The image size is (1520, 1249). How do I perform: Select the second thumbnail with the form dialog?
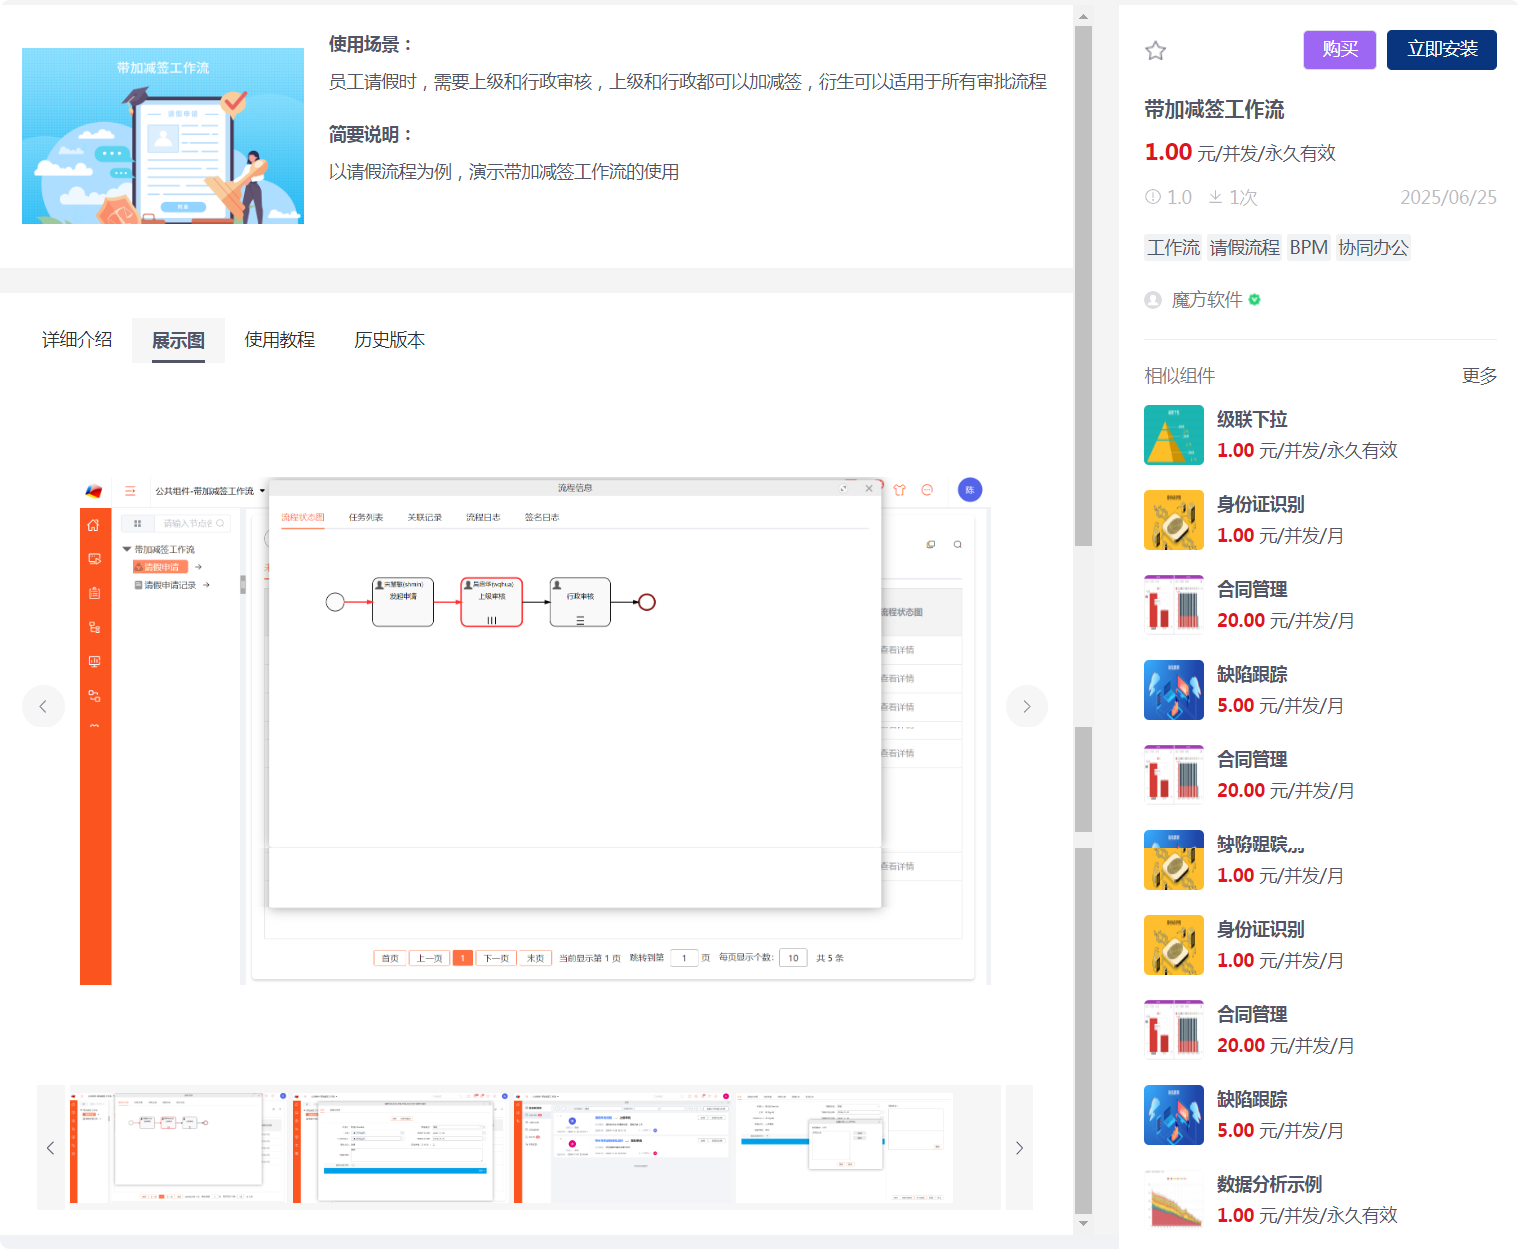[x=401, y=1148]
